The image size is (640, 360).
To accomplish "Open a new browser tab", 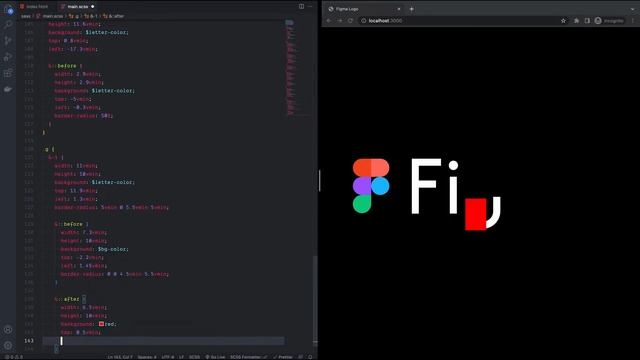I will [411, 9].
